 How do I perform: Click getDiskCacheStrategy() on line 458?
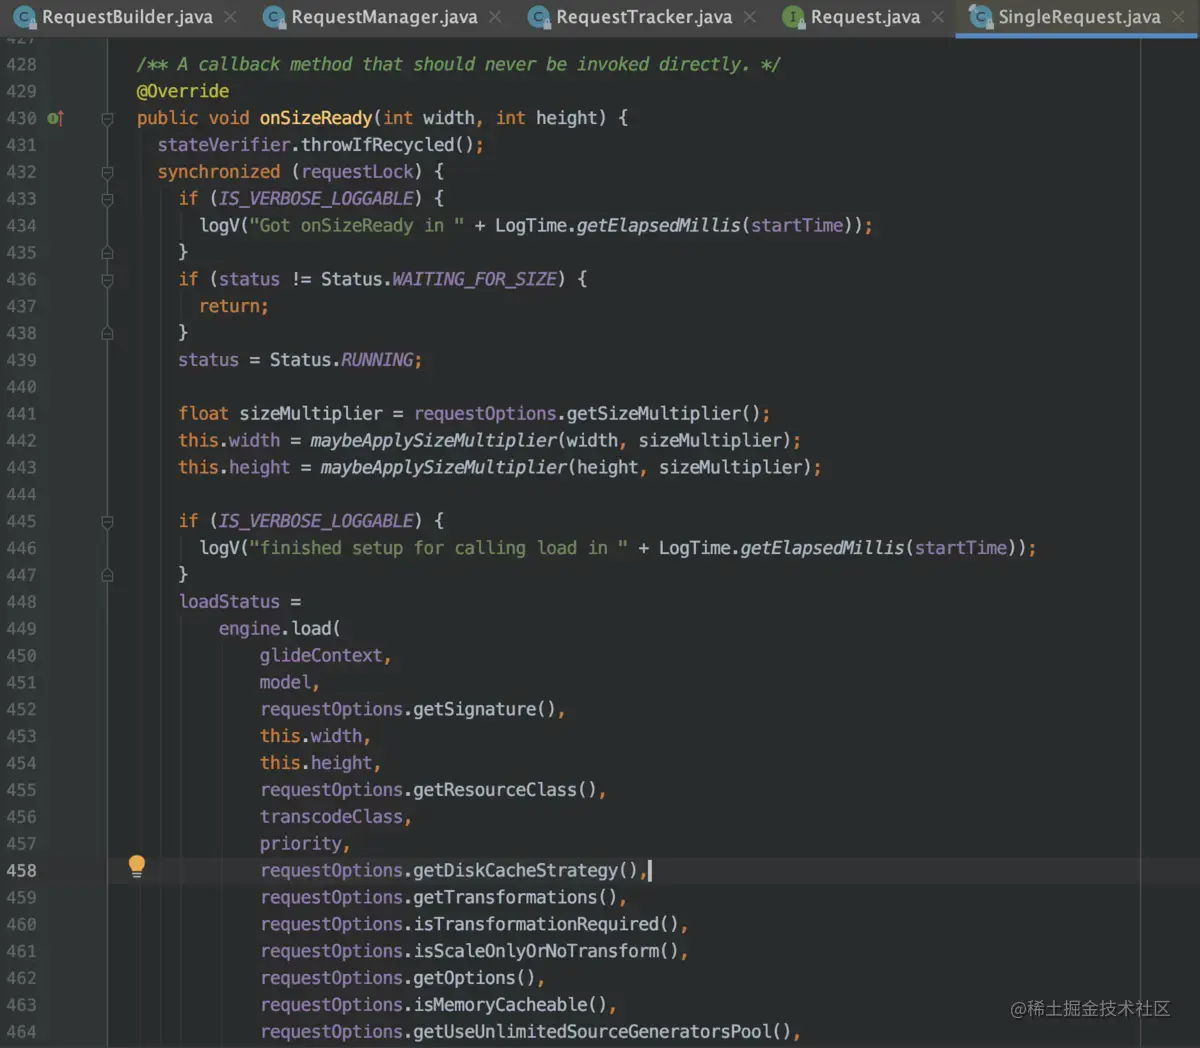click(x=525, y=871)
